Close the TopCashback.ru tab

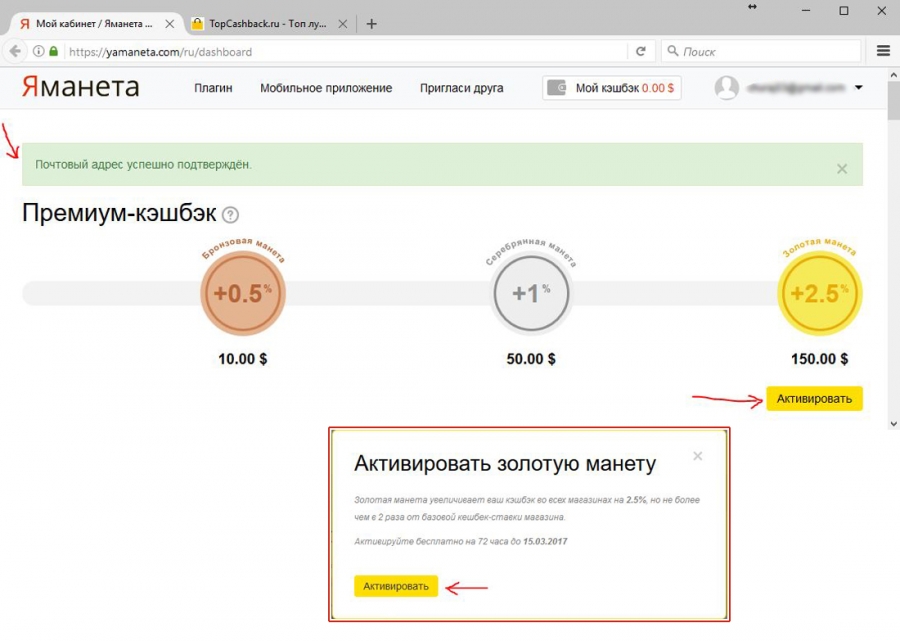(x=343, y=24)
